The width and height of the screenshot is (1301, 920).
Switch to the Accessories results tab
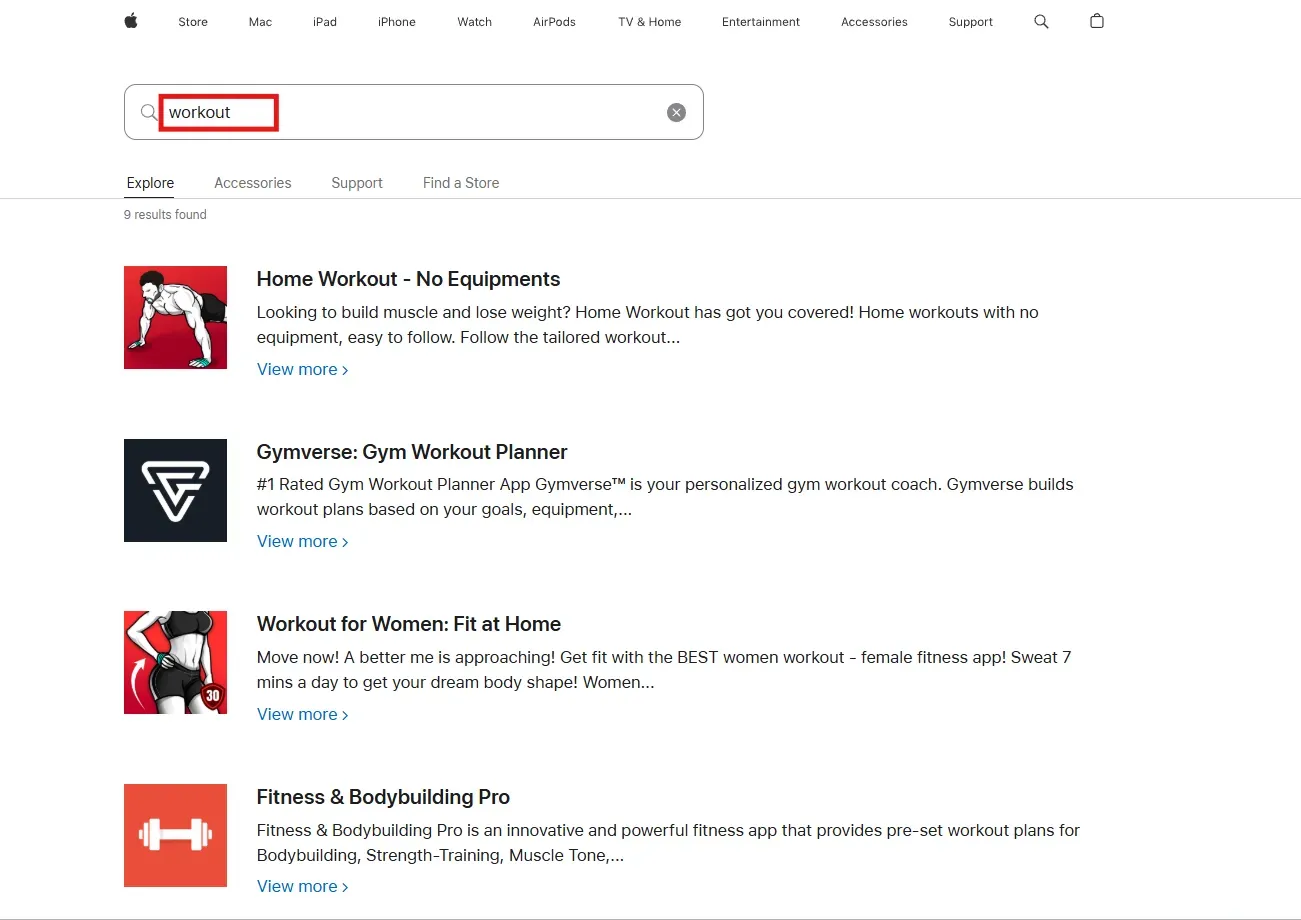pos(252,183)
